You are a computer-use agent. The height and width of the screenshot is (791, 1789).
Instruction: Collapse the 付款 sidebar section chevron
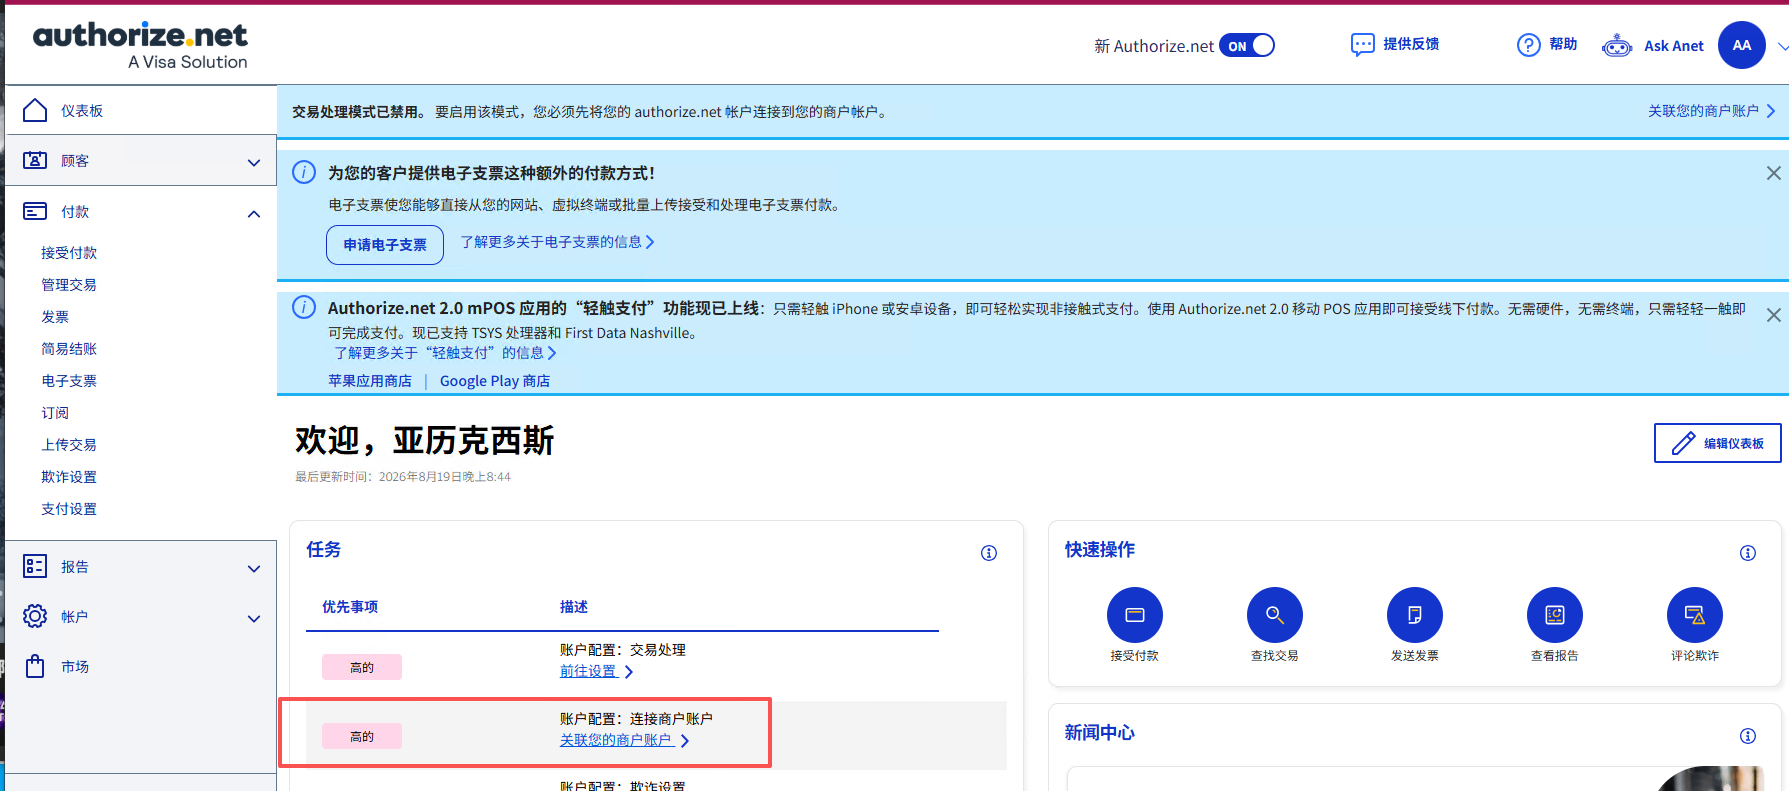[x=254, y=213]
